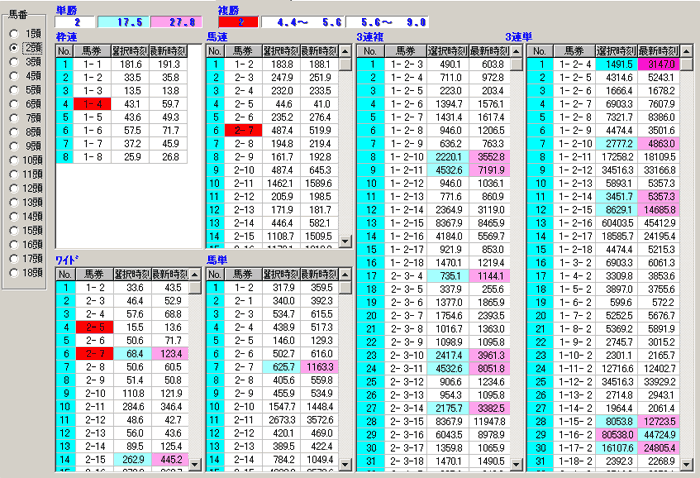Click the 馬単 table 最新時刻 column header

(x=319, y=274)
